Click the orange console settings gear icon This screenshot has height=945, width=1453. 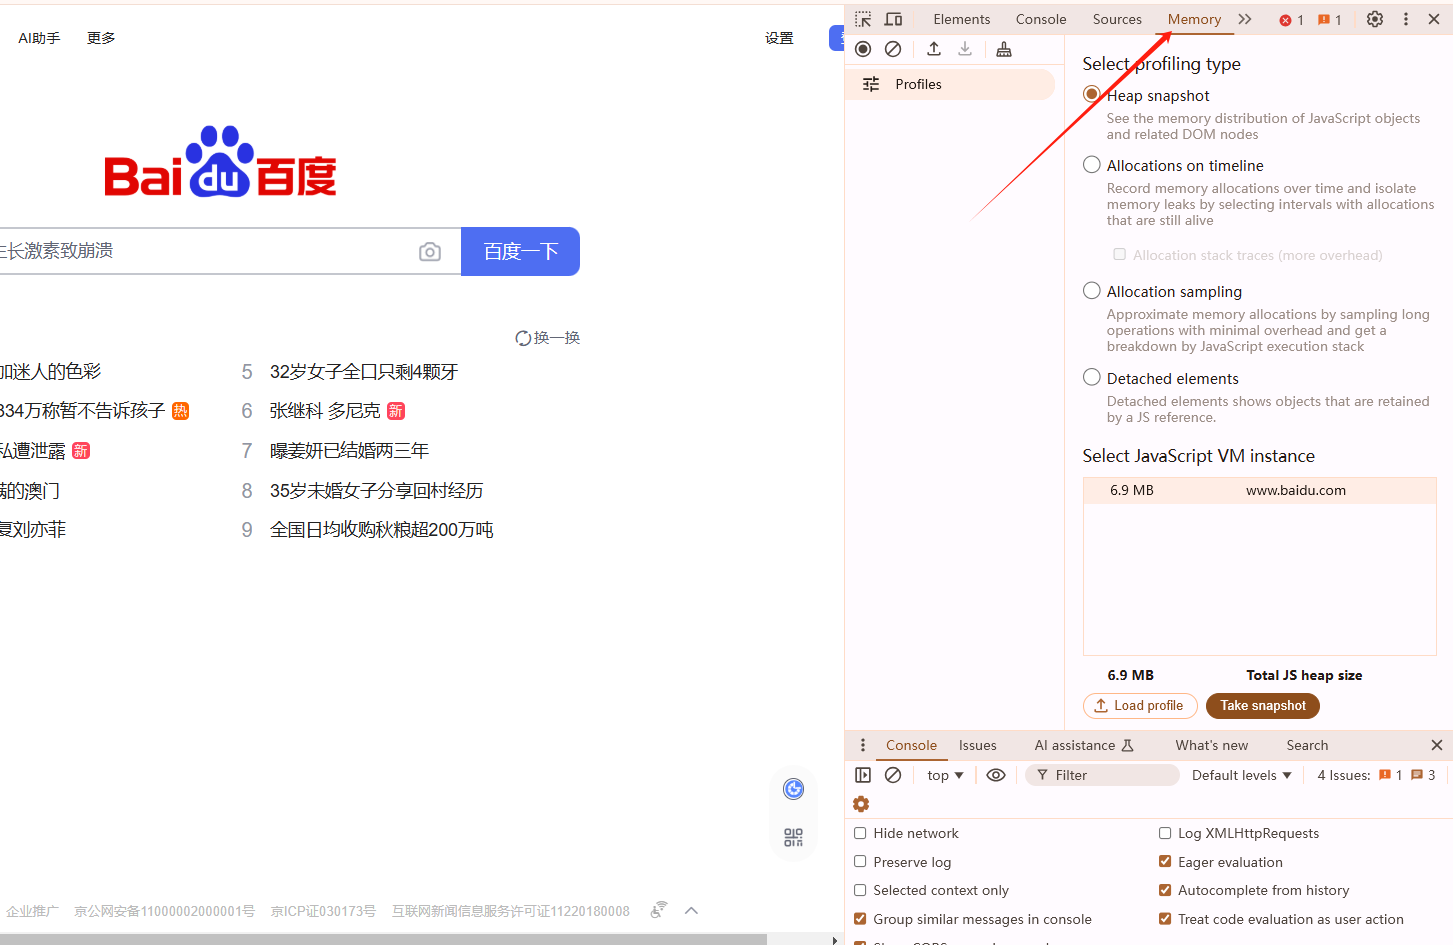[861, 804]
